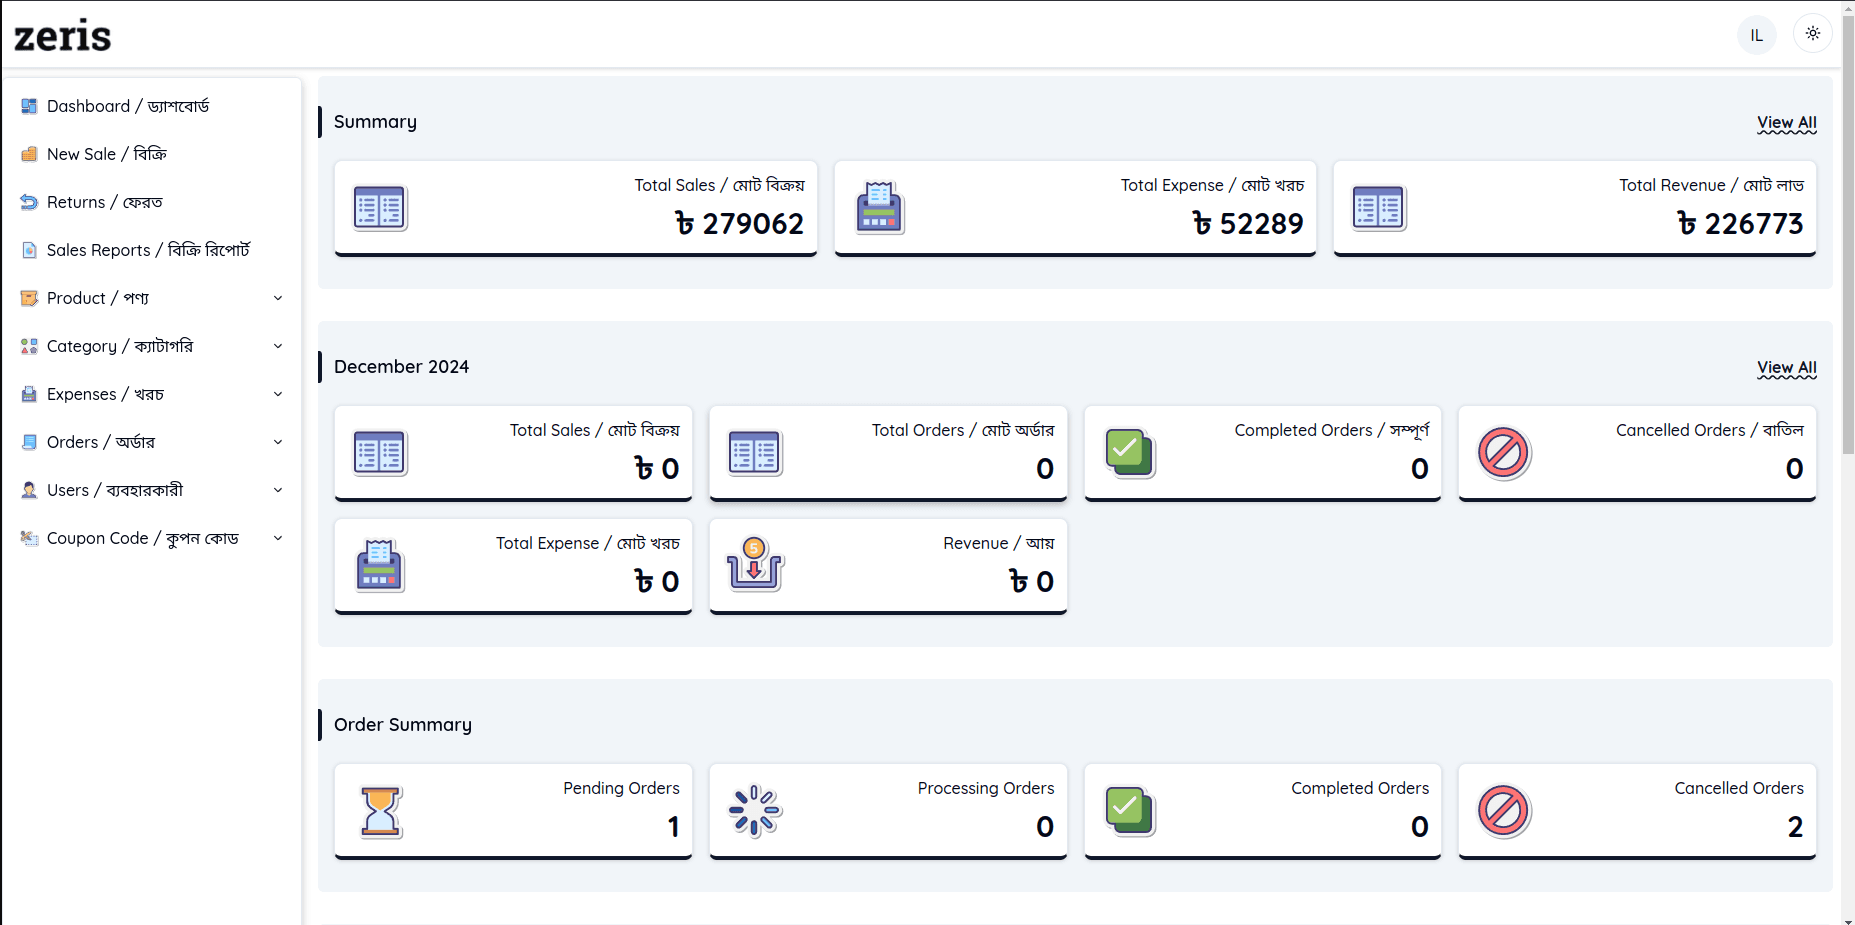Click the Processing Orders spinner icon
Image resolution: width=1855 pixels, height=925 pixels.
pyautogui.click(x=755, y=811)
